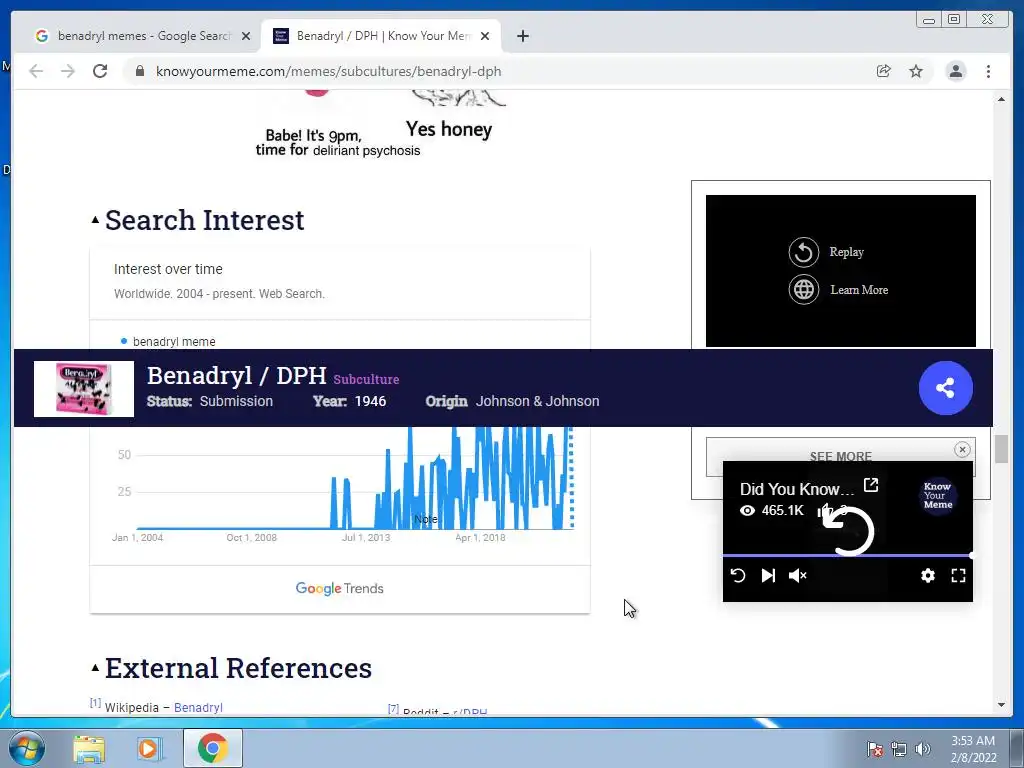This screenshot has height=768, width=1024.
Task: Close the floating video player
Action: (x=961, y=449)
